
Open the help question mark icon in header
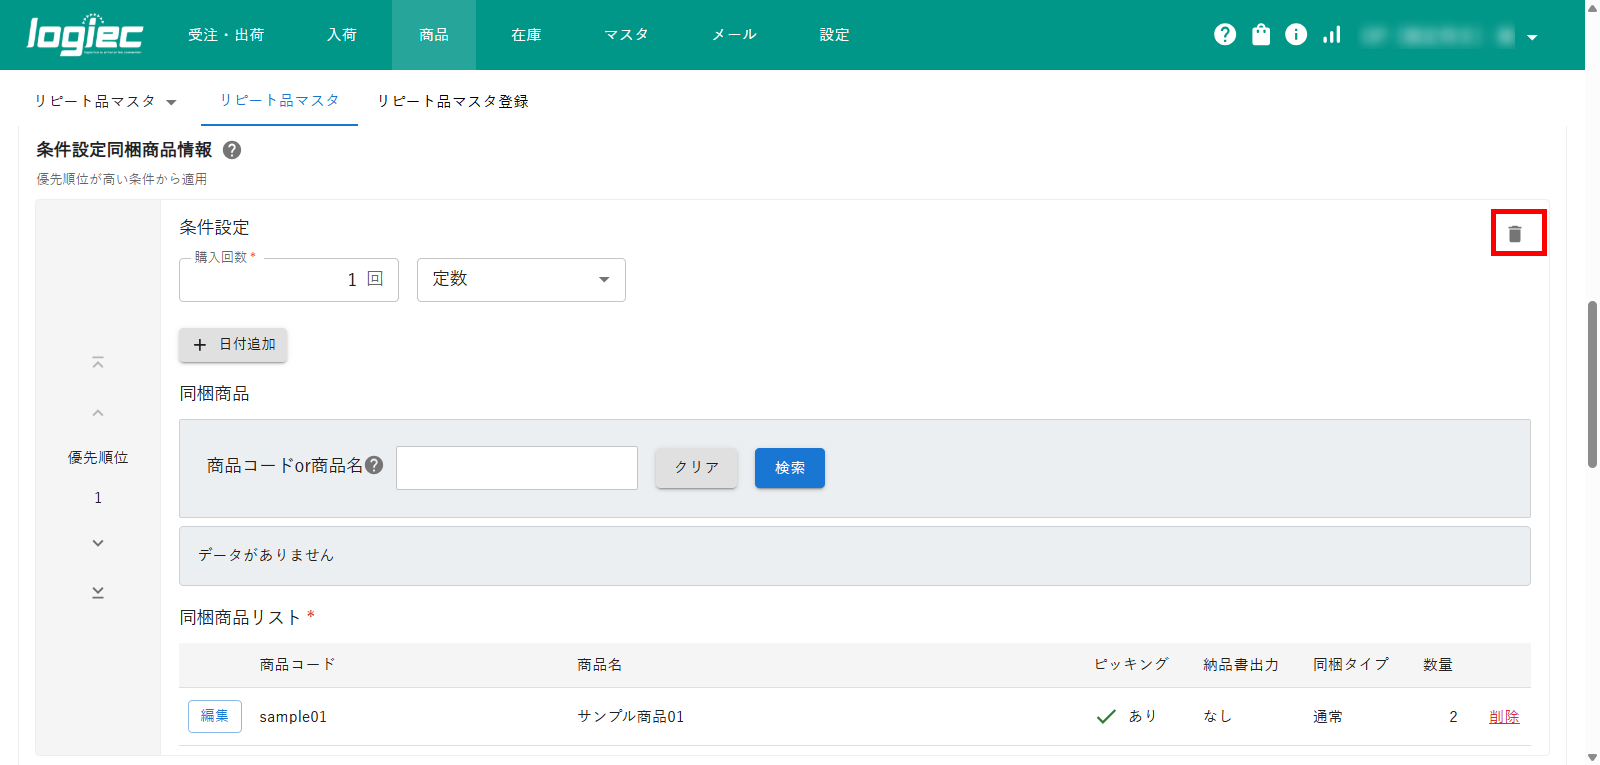1225,35
